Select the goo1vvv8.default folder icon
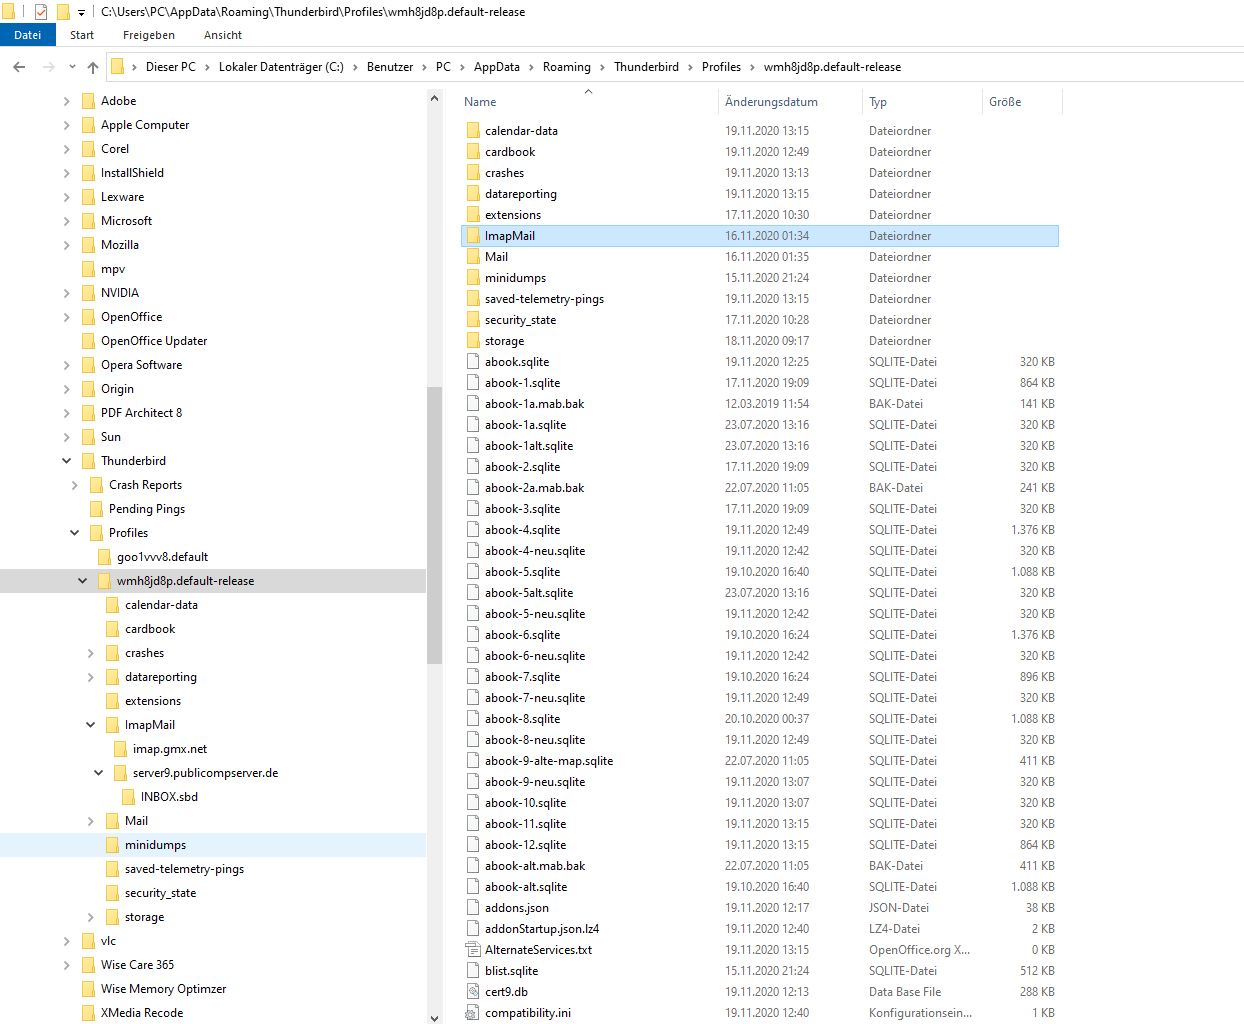The image size is (1244, 1024). pos(104,557)
